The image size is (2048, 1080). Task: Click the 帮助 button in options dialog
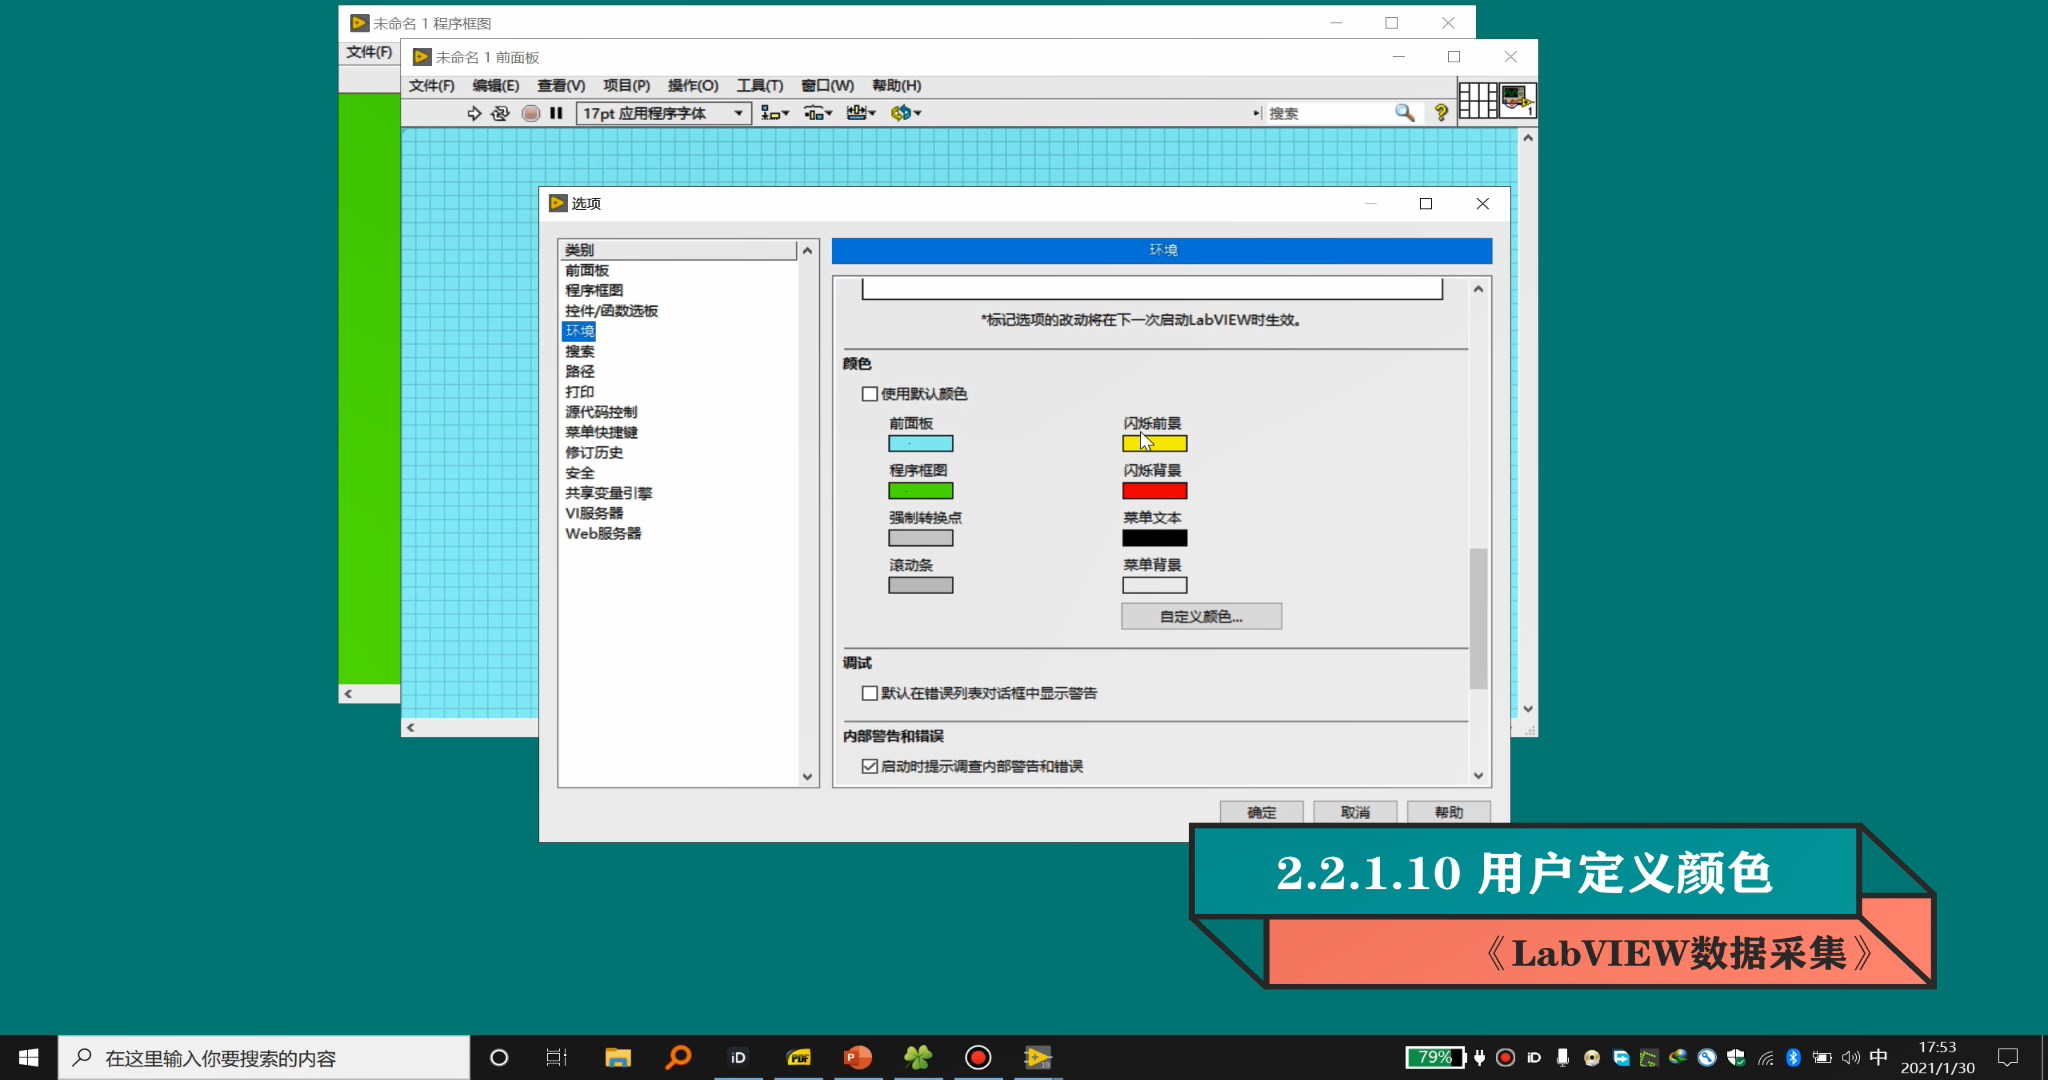point(1449,812)
